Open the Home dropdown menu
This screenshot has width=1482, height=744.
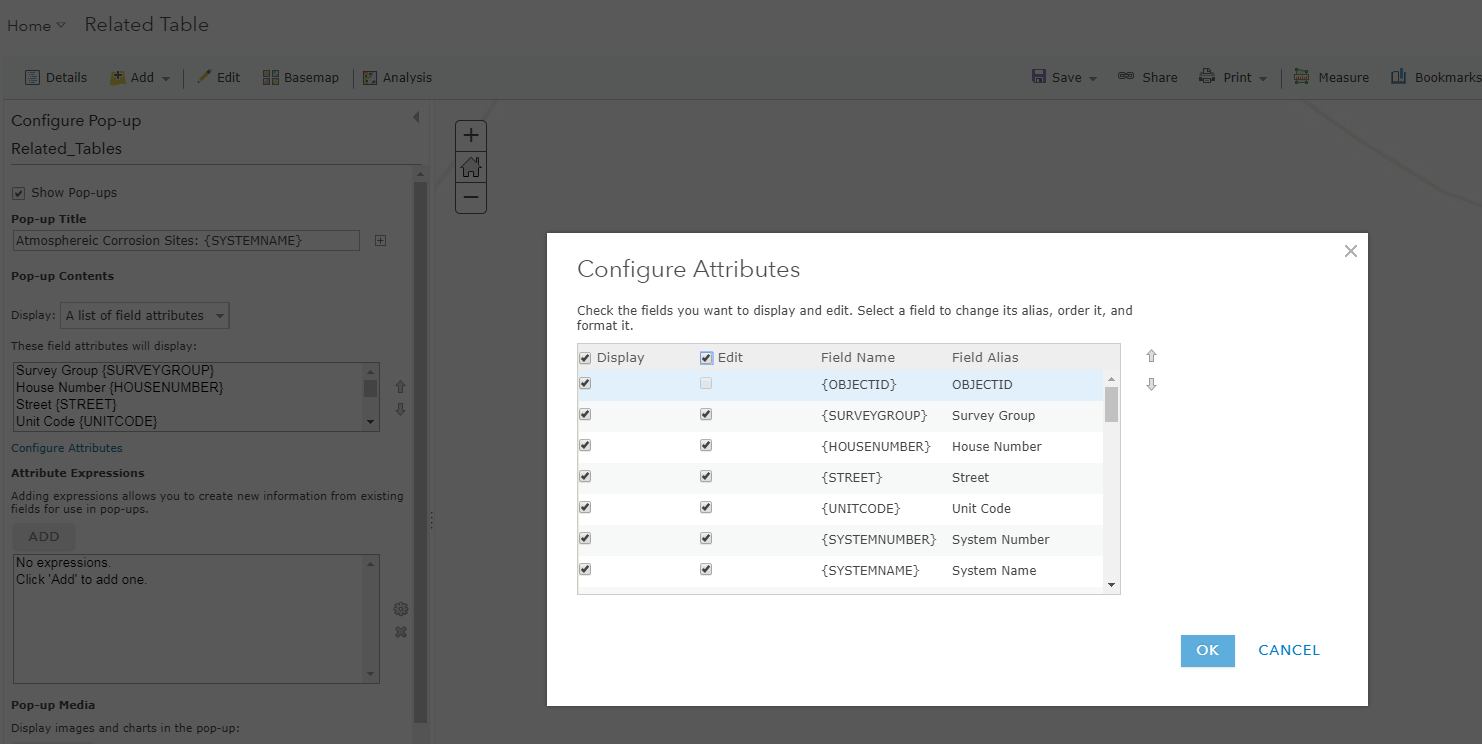[x=36, y=26]
